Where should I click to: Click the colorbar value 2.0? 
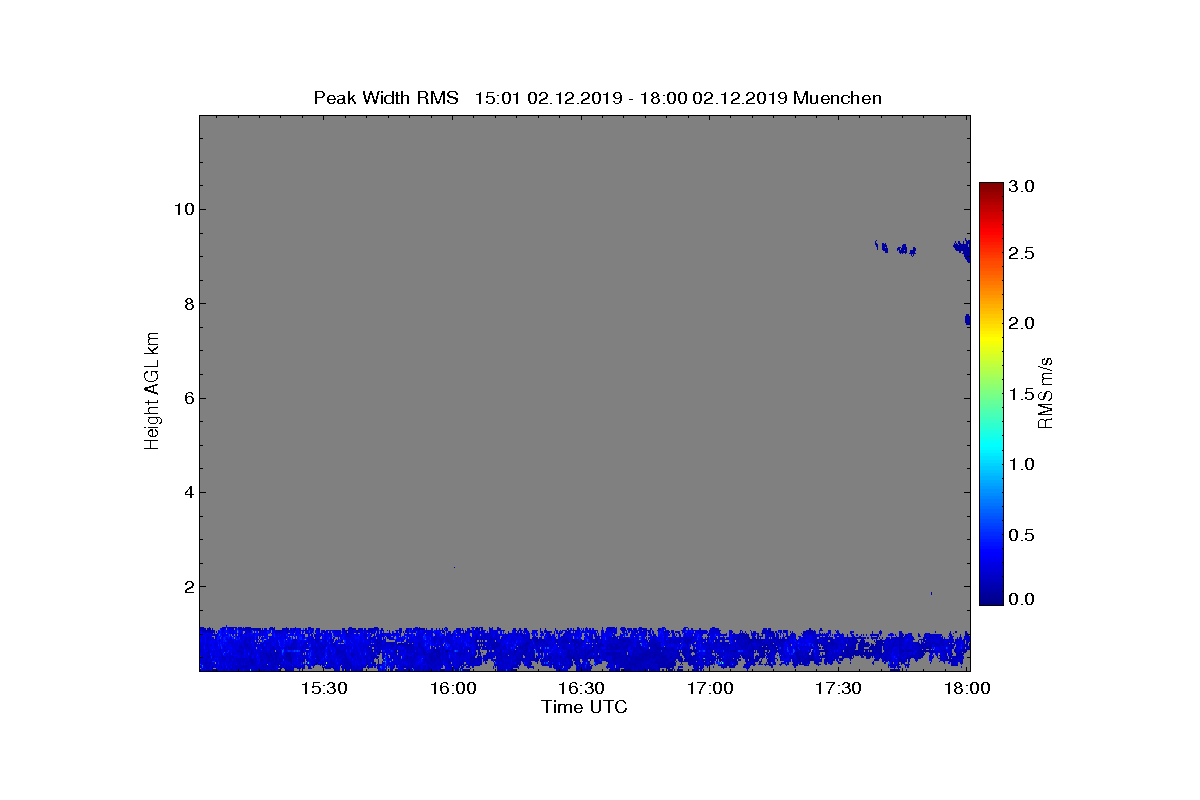(1021, 323)
